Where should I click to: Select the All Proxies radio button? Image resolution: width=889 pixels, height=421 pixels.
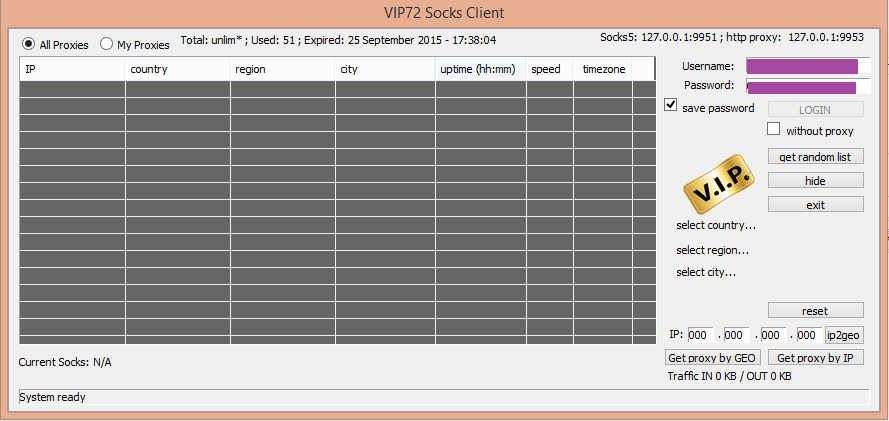click(x=28, y=45)
